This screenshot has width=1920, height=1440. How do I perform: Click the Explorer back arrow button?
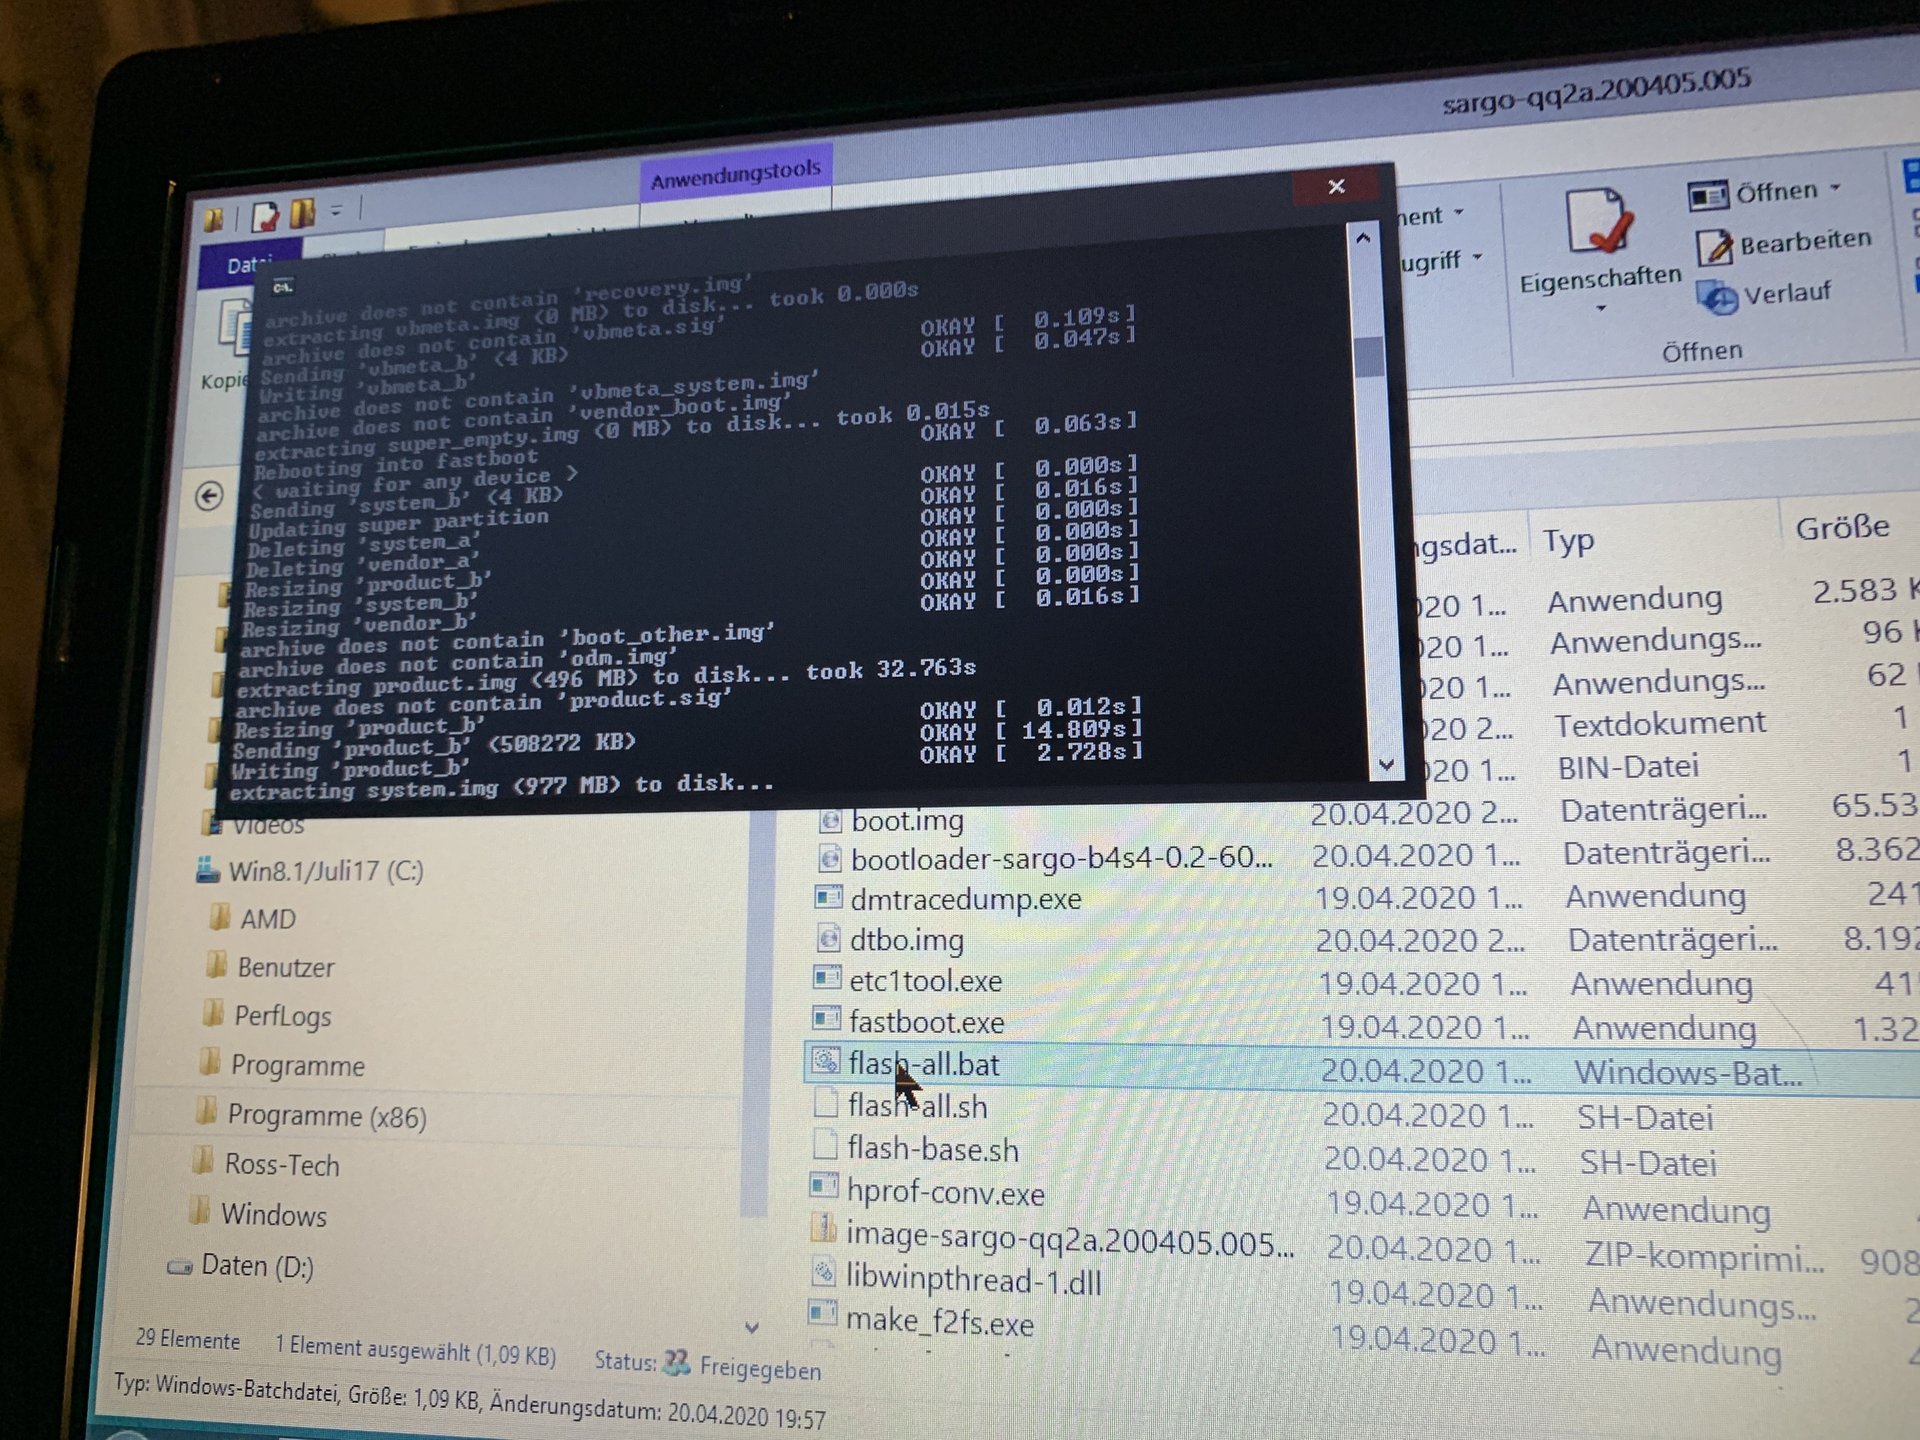tap(209, 496)
